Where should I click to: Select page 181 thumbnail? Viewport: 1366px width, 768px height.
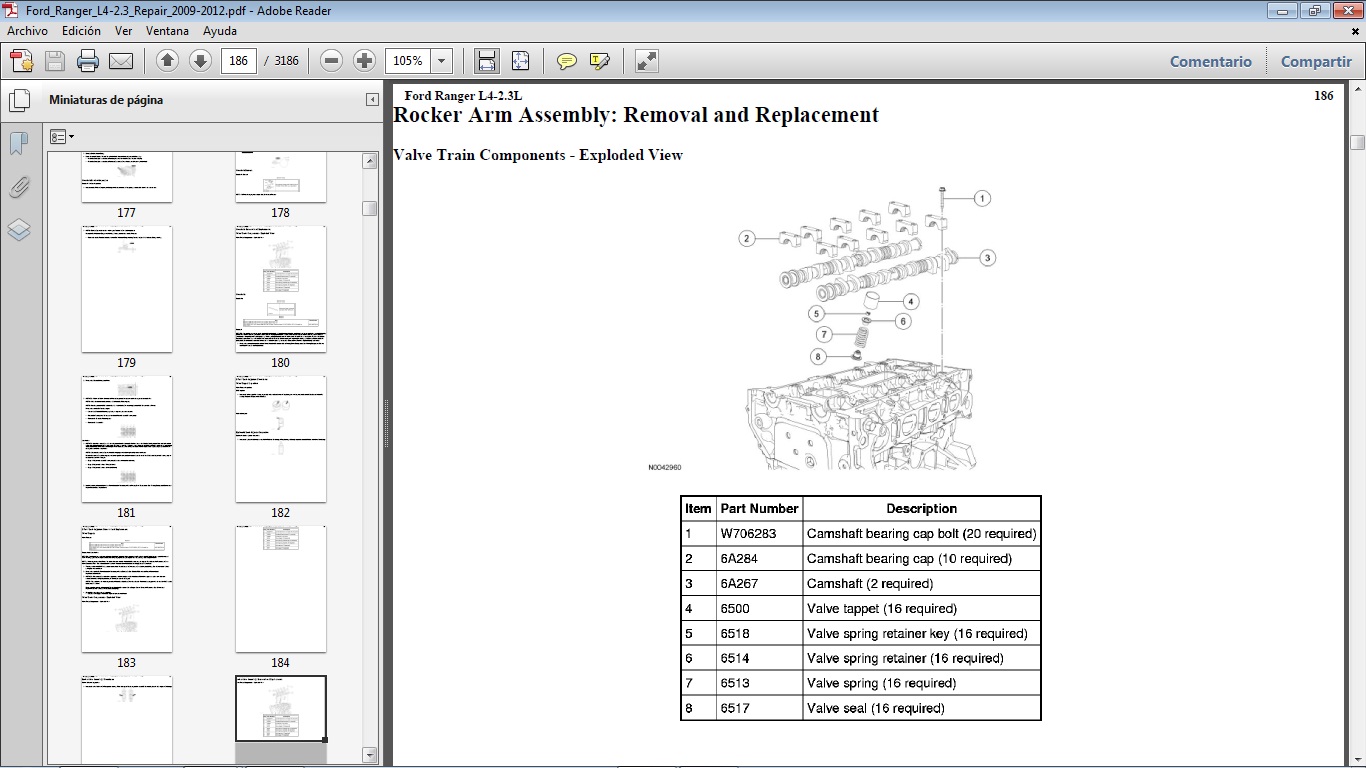pos(126,439)
